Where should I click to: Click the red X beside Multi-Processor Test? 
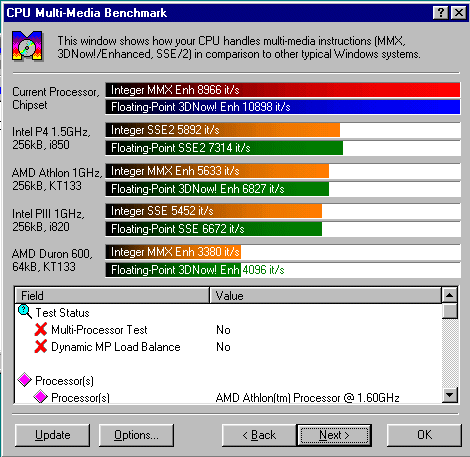[x=41, y=329]
